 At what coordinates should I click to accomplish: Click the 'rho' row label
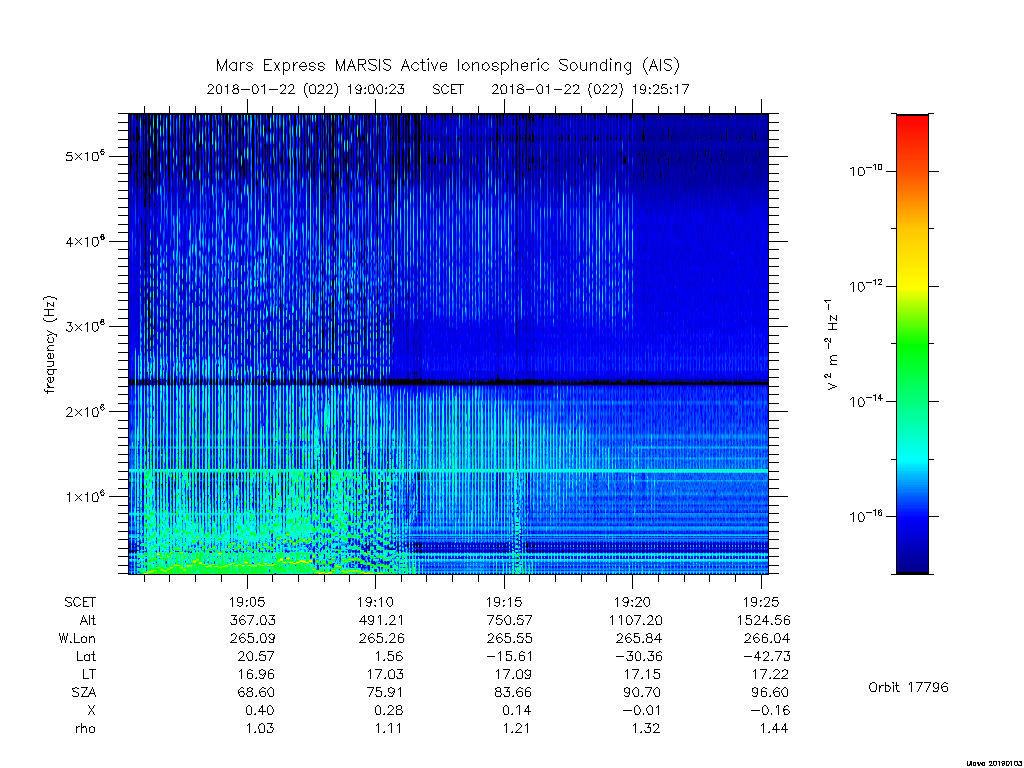(85, 728)
